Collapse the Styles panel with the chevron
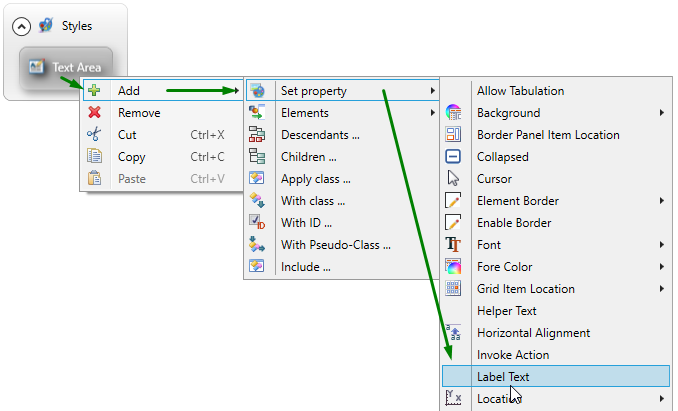 [x=21, y=26]
